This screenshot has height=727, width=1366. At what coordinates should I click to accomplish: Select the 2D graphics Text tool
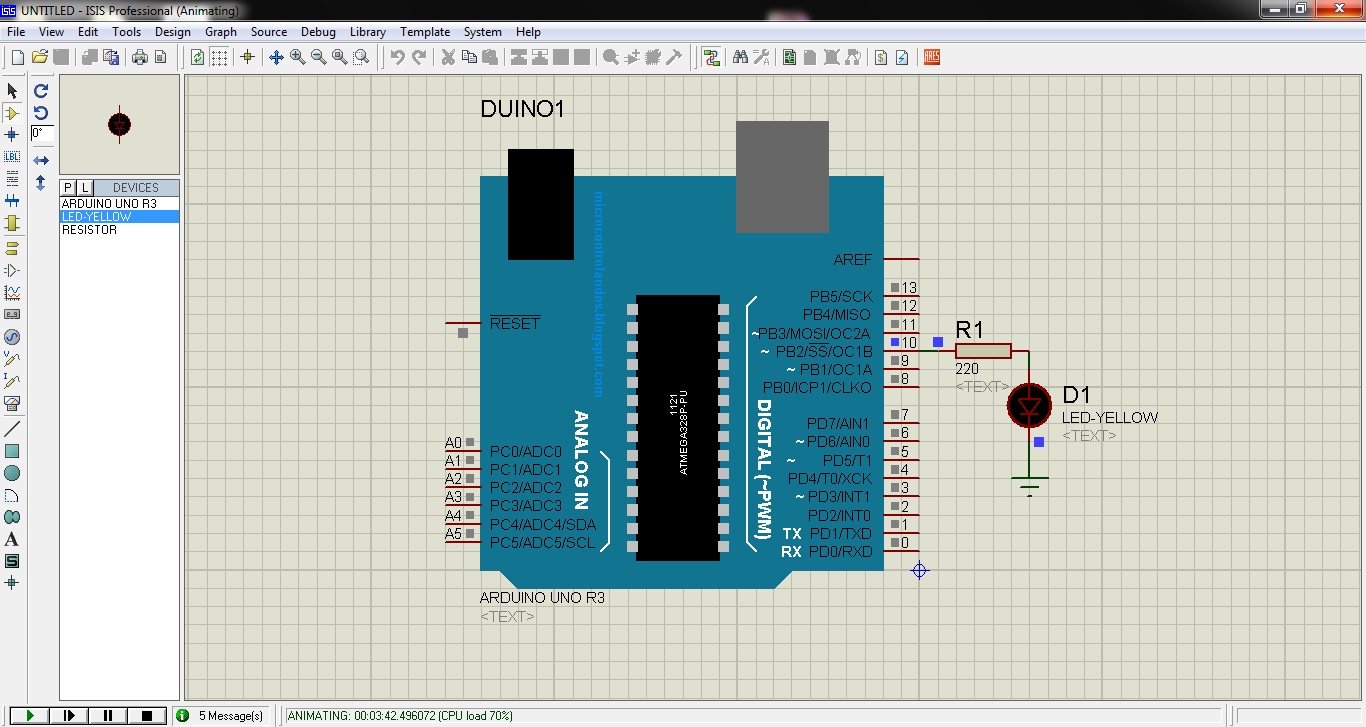12,539
